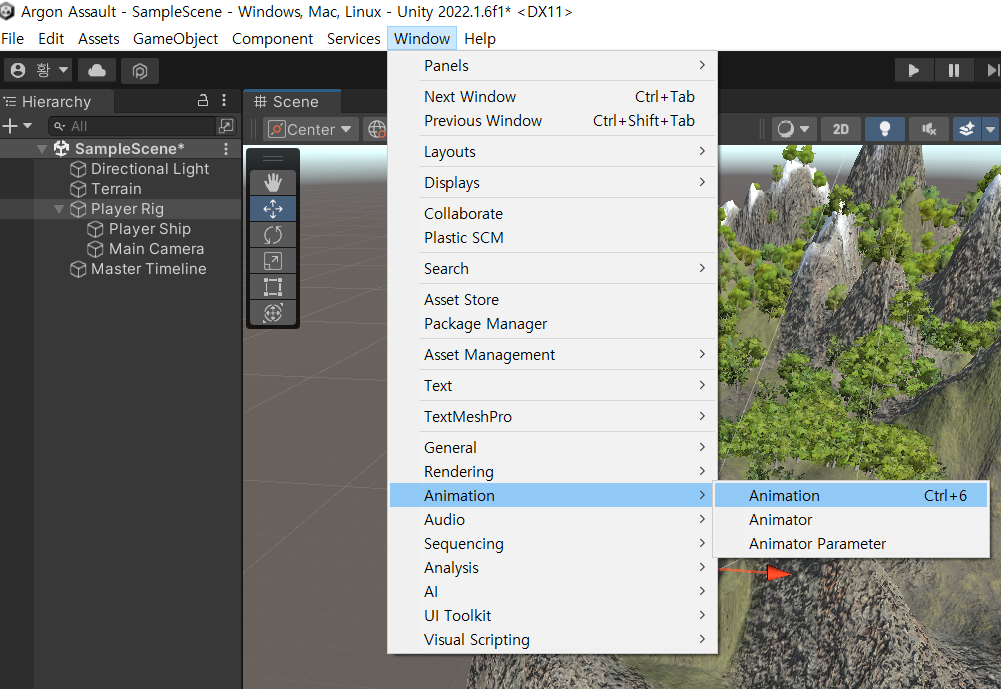Expand the Displays submenu
The height and width of the screenshot is (689, 1001).
point(553,183)
